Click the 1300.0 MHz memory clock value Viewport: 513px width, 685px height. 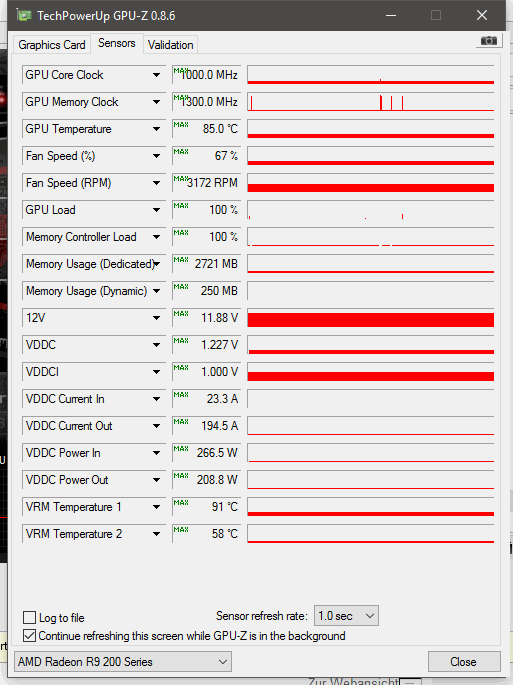pyautogui.click(x=206, y=102)
